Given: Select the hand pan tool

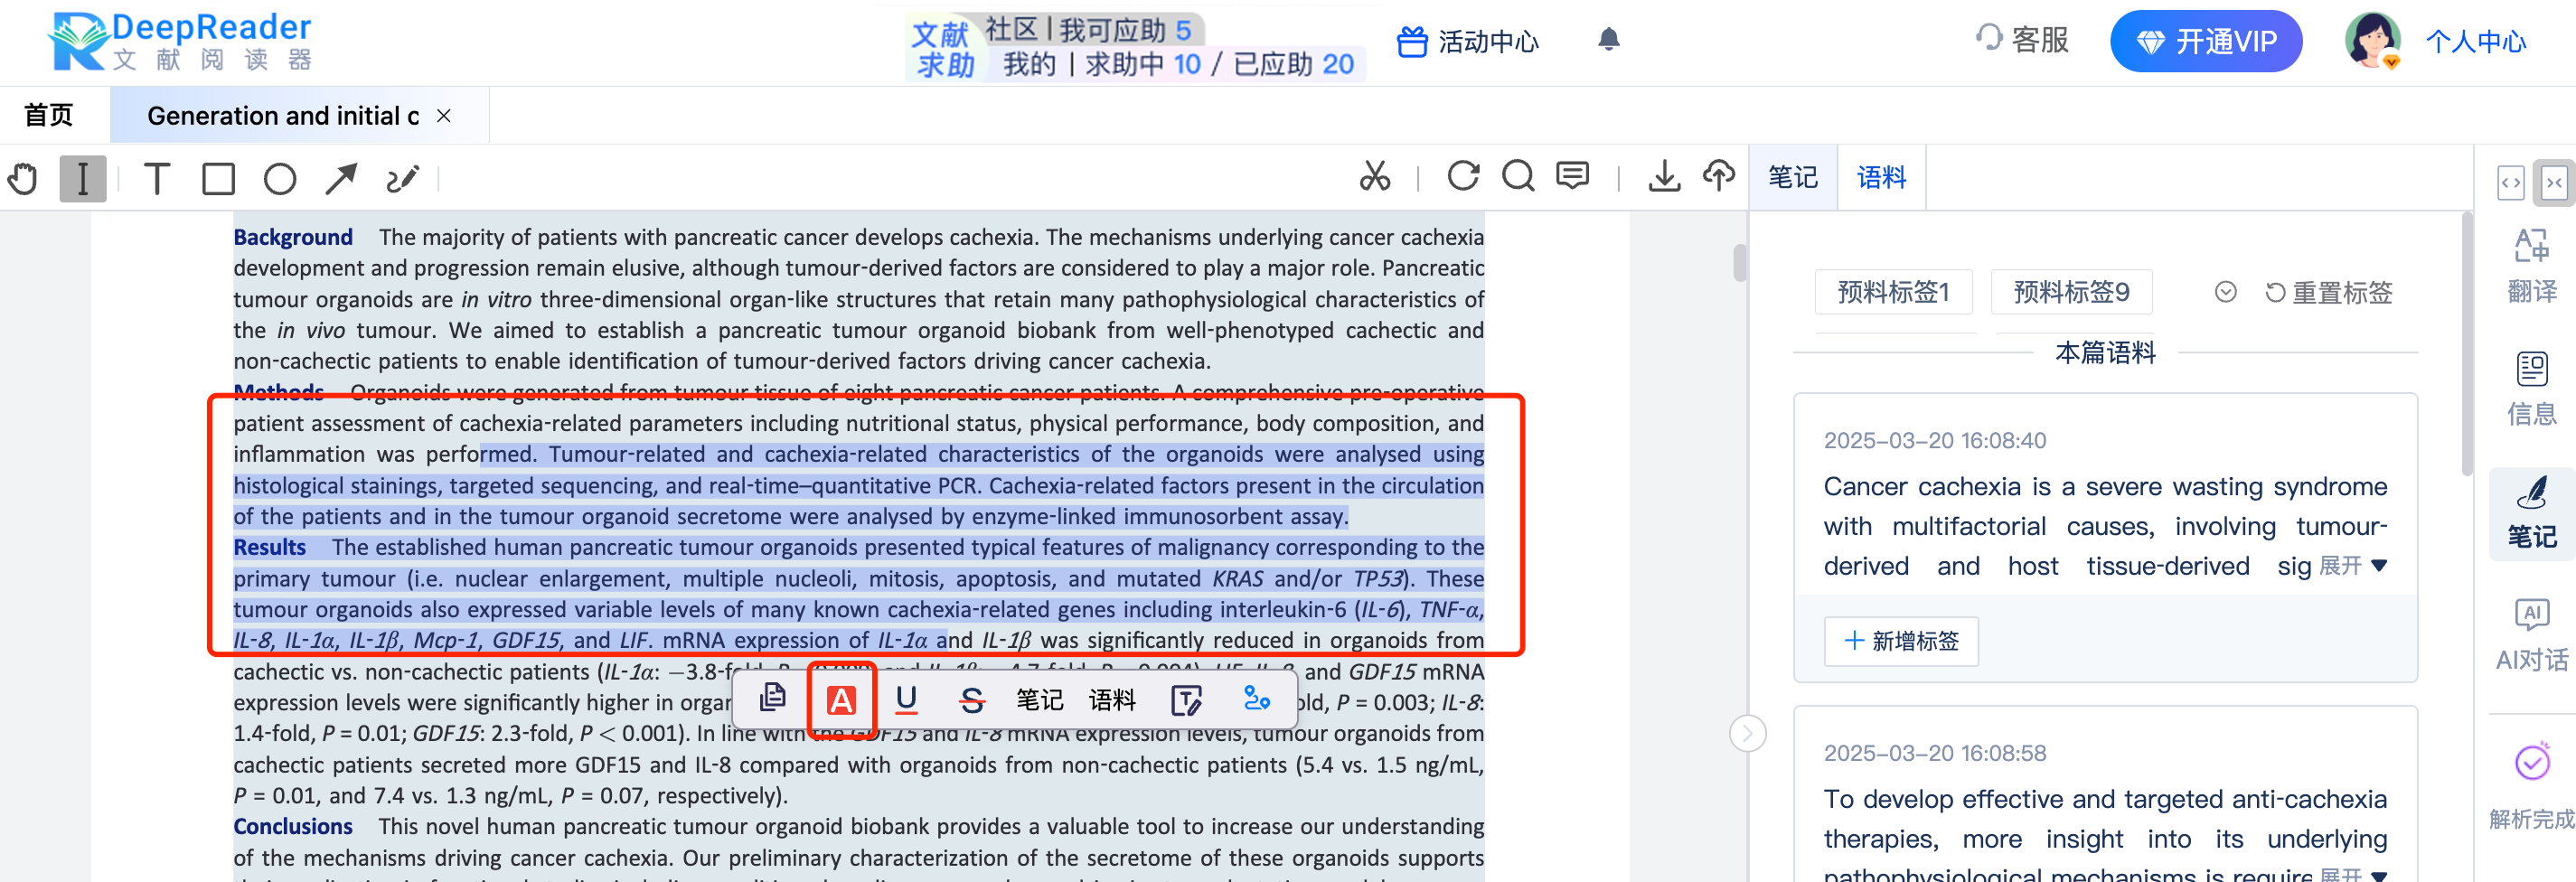Looking at the screenshot, I should pyautogui.click(x=23, y=178).
